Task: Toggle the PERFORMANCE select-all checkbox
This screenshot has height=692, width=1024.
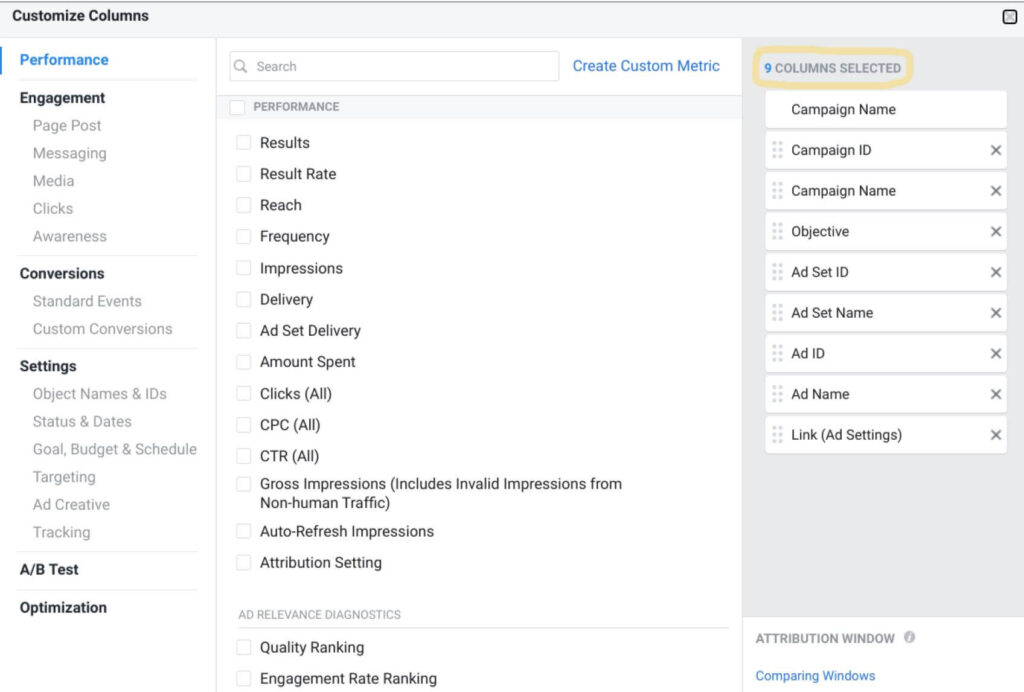Action: click(x=237, y=106)
